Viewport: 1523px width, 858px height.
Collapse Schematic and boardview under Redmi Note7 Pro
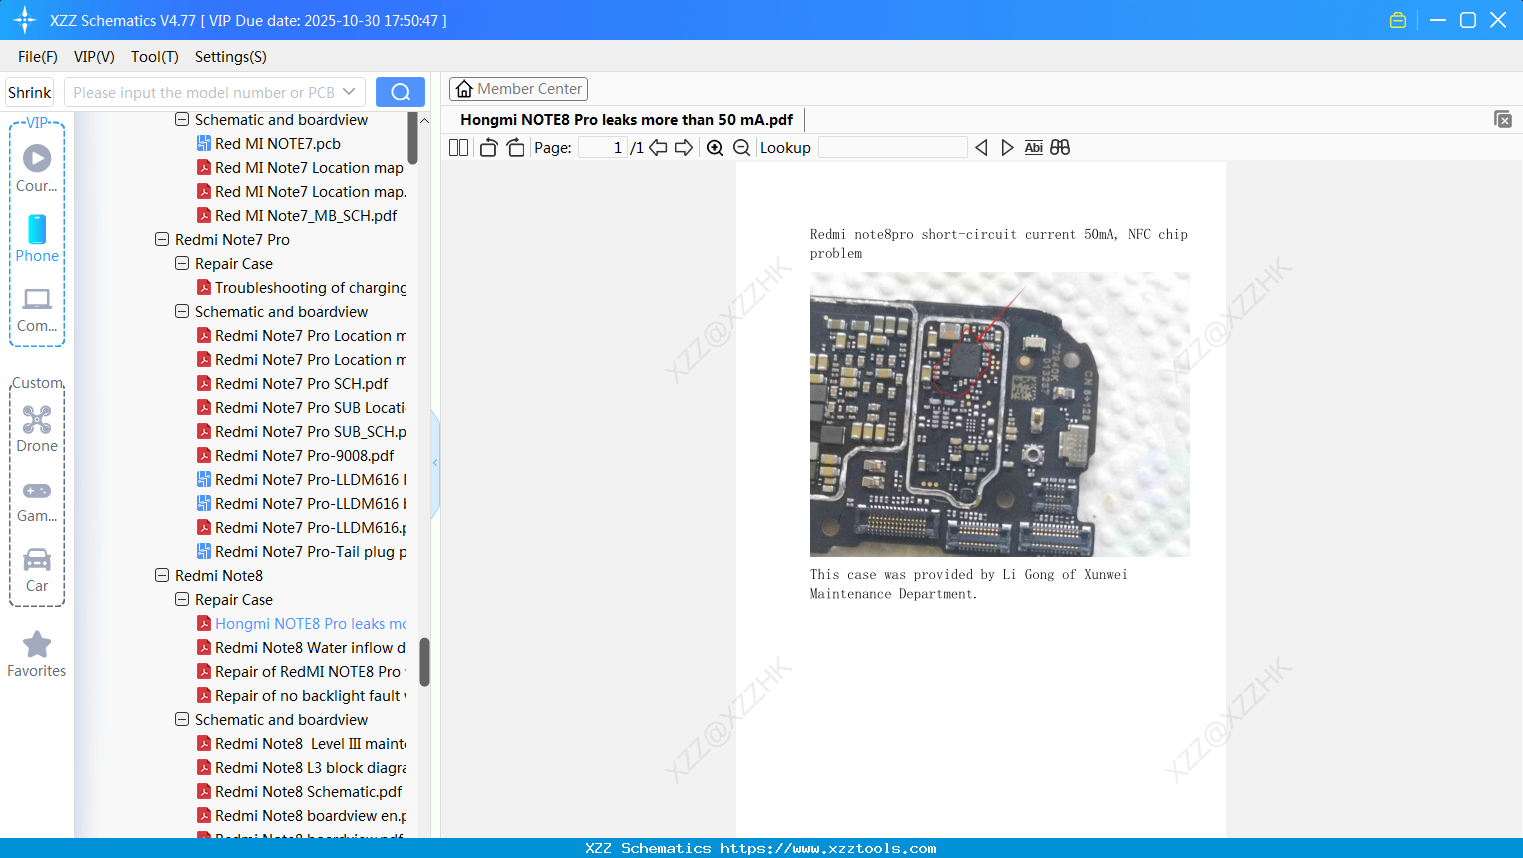click(182, 312)
